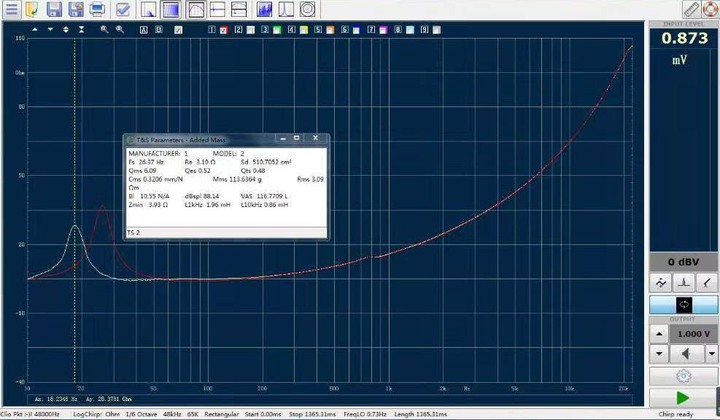Toggle the overlay 8 light blue checkbox
Image resolution: width=720 pixels, height=420 pixels.
pyautogui.click(x=410, y=30)
